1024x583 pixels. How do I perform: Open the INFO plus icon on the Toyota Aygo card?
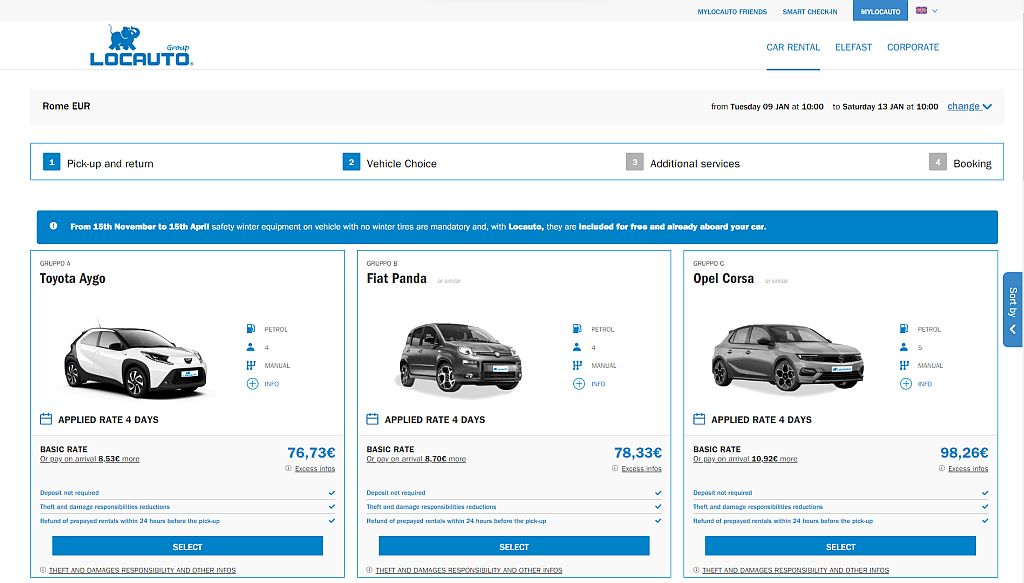coord(250,383)
